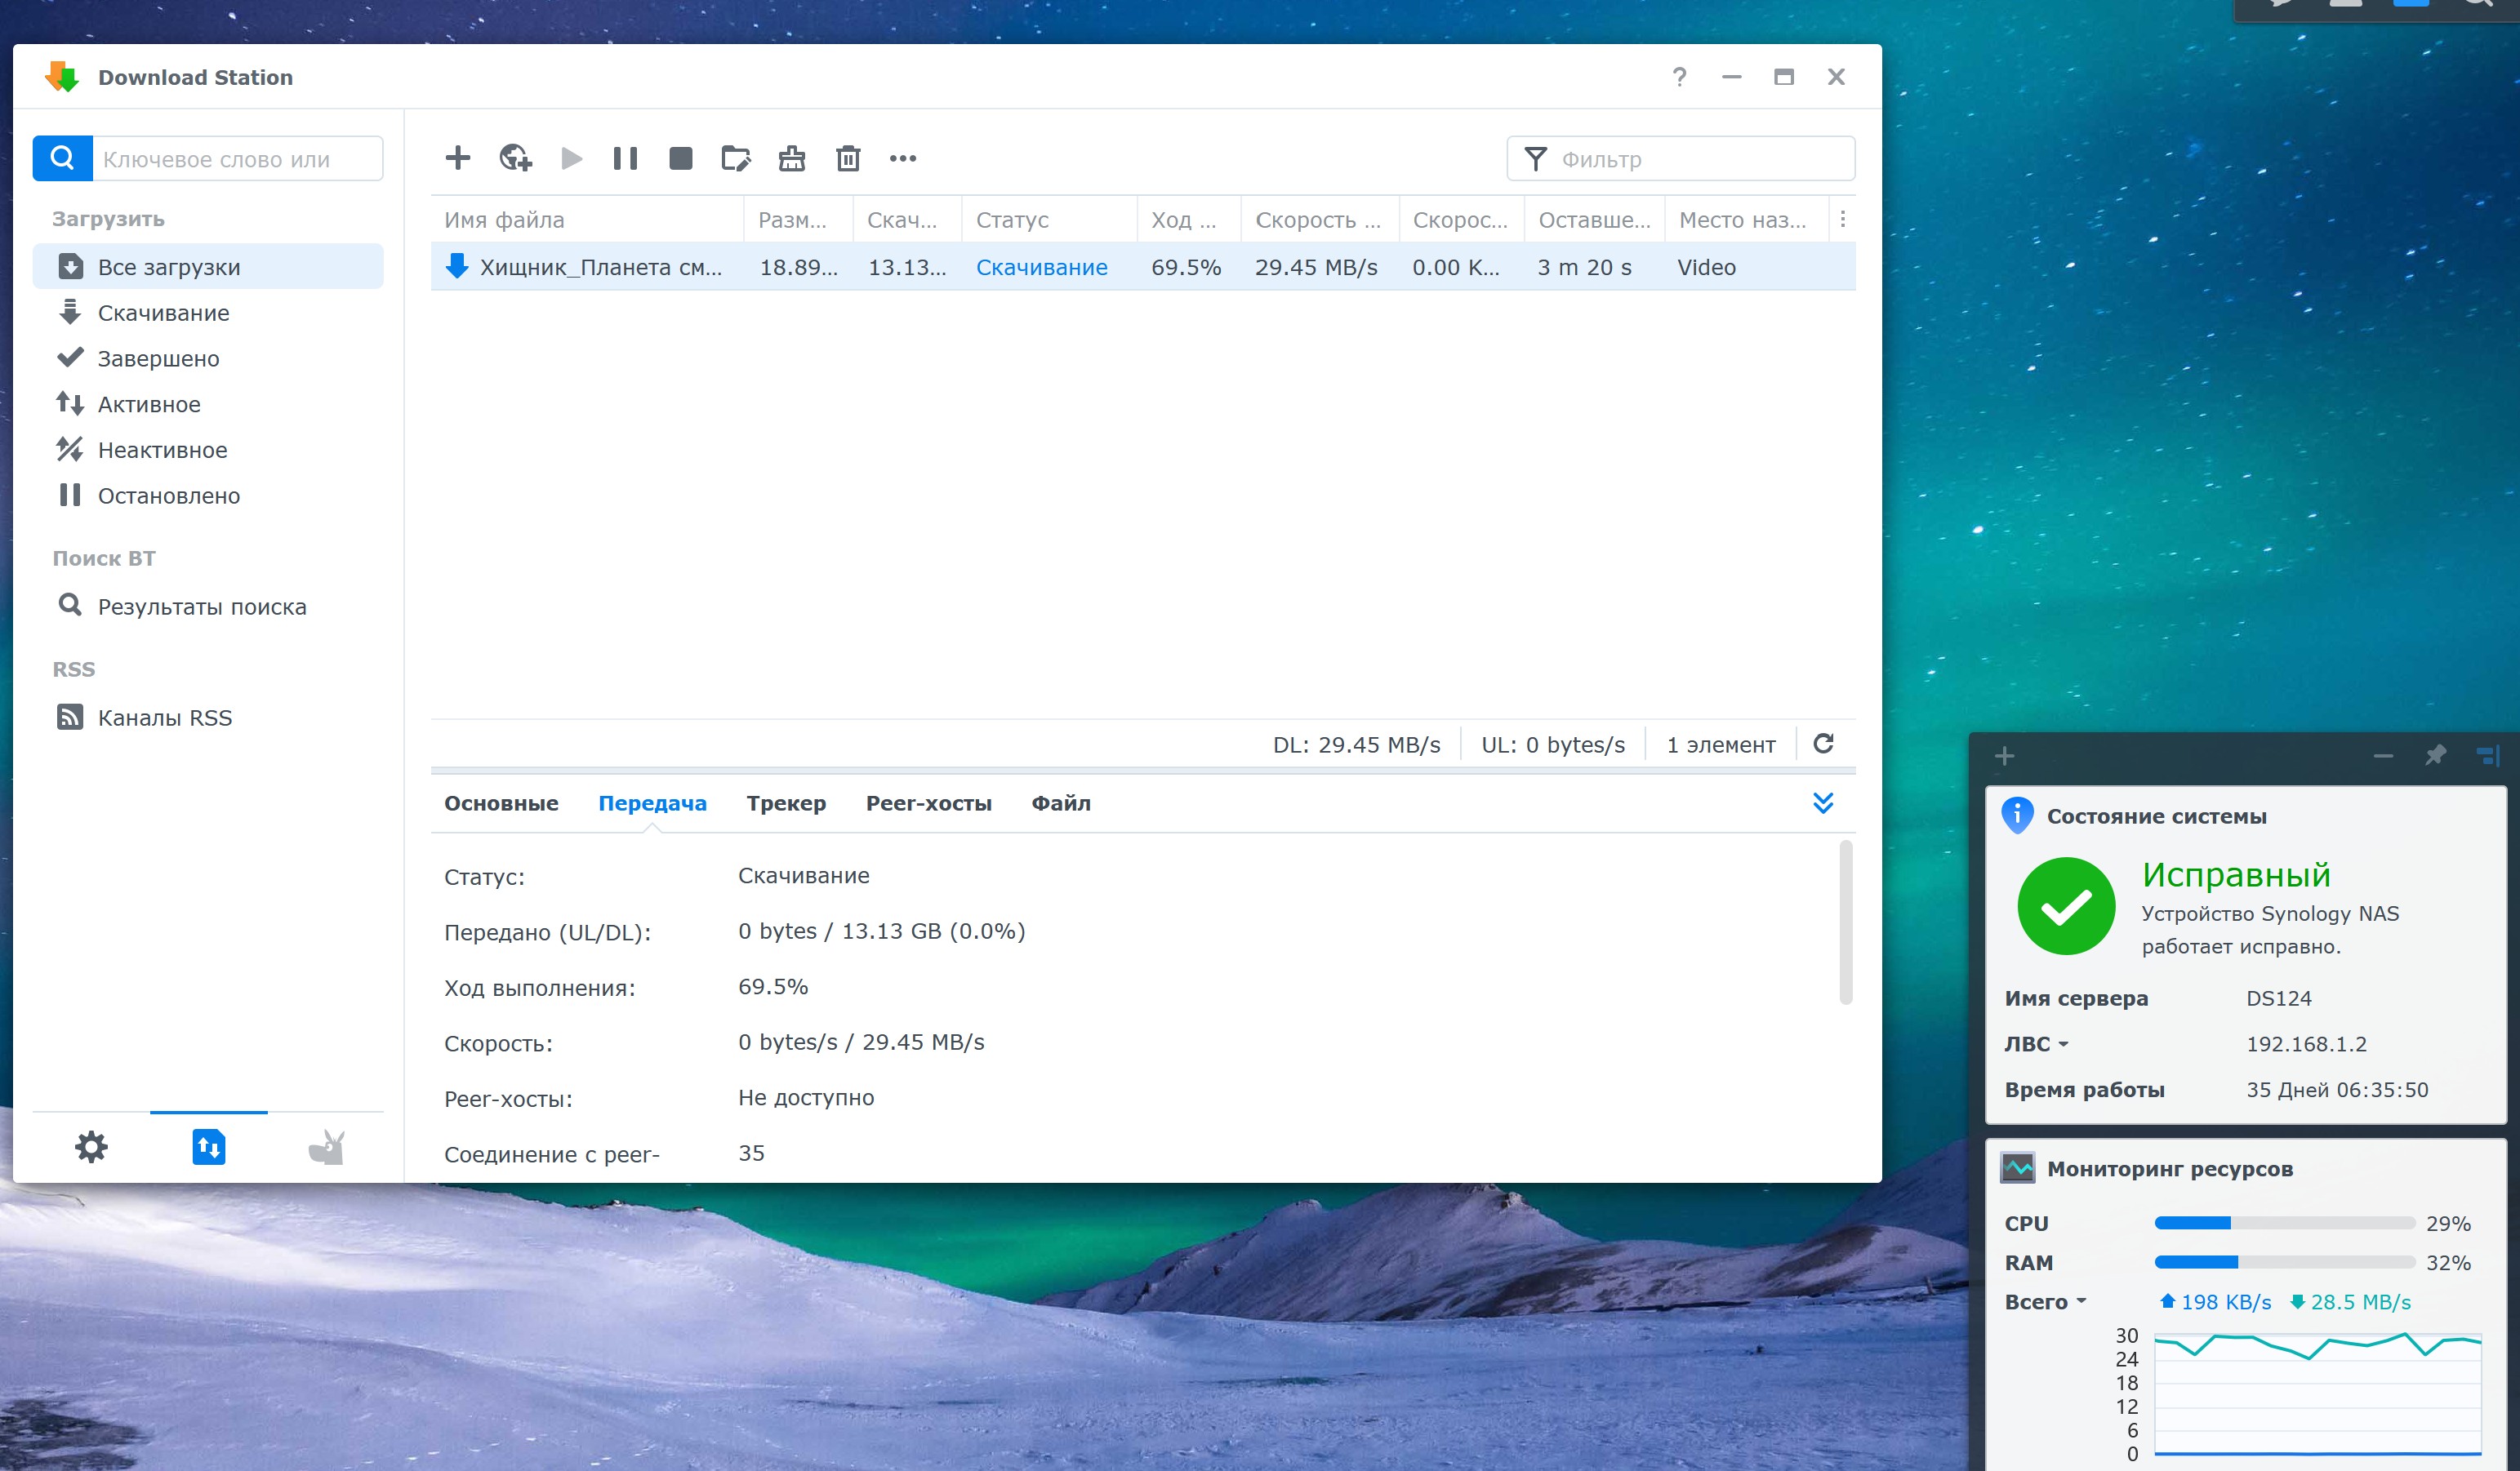The height and width of the screenshot is (1471, 2520).
Task: Click the clear completed tasks broom icon
Action: click(x=792, y=158)
